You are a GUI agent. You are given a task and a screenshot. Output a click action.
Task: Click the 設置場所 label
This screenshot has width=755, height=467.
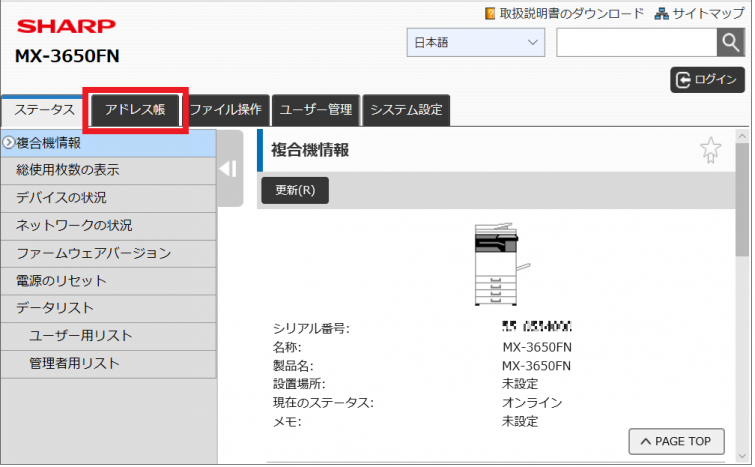coord(299,384)
